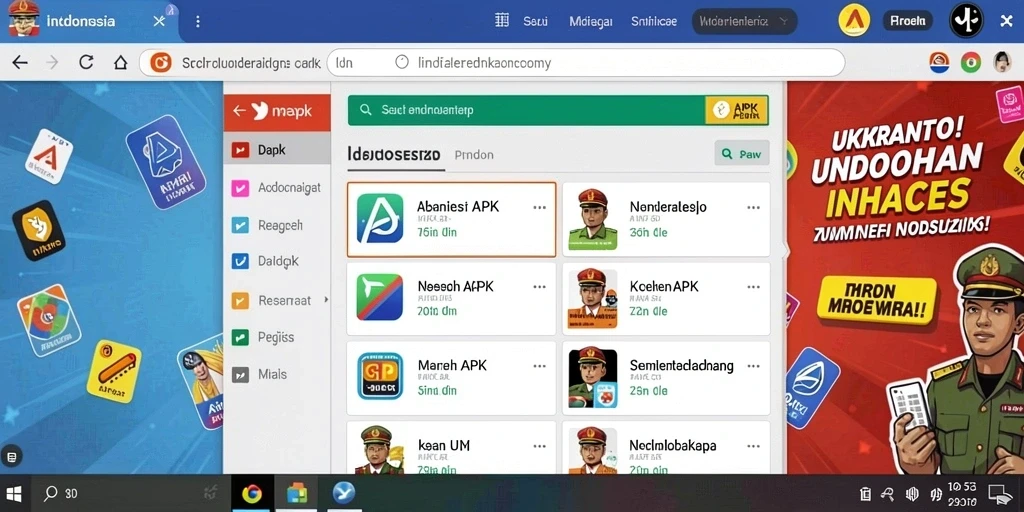1024x512 pixels.
Task: Open the more options menu for Mareh APK
Action: [x=539, y=366]
